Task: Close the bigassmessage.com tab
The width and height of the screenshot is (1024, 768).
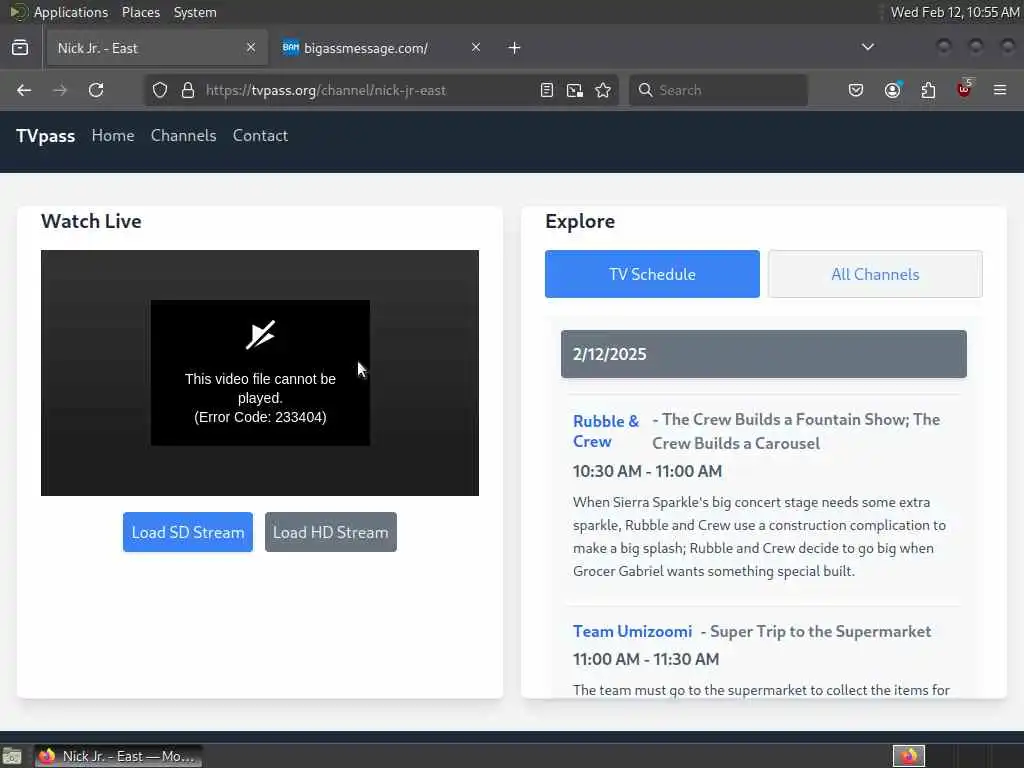Action: point(476,47)
